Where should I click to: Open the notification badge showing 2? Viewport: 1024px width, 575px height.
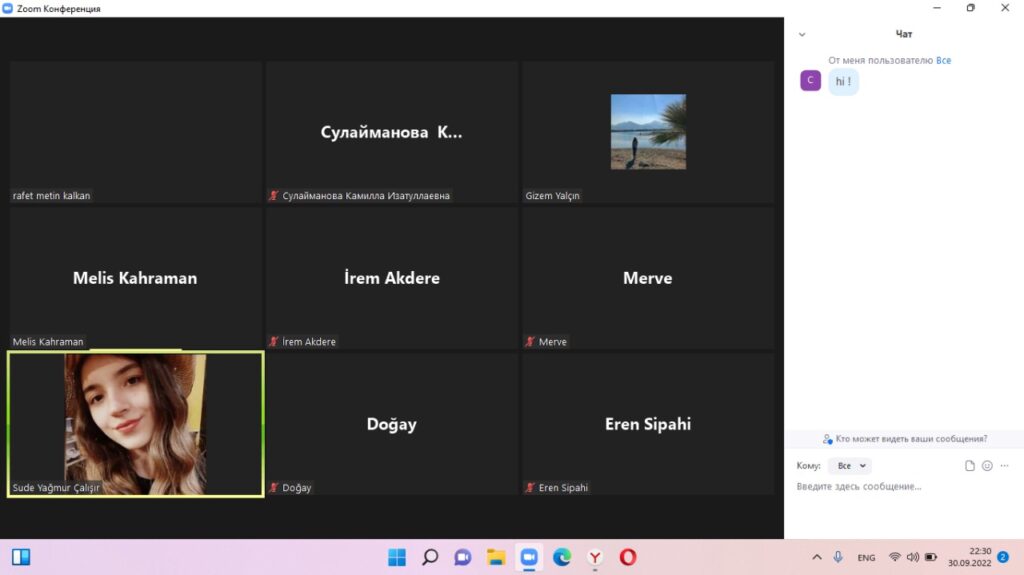point(1004,557)
